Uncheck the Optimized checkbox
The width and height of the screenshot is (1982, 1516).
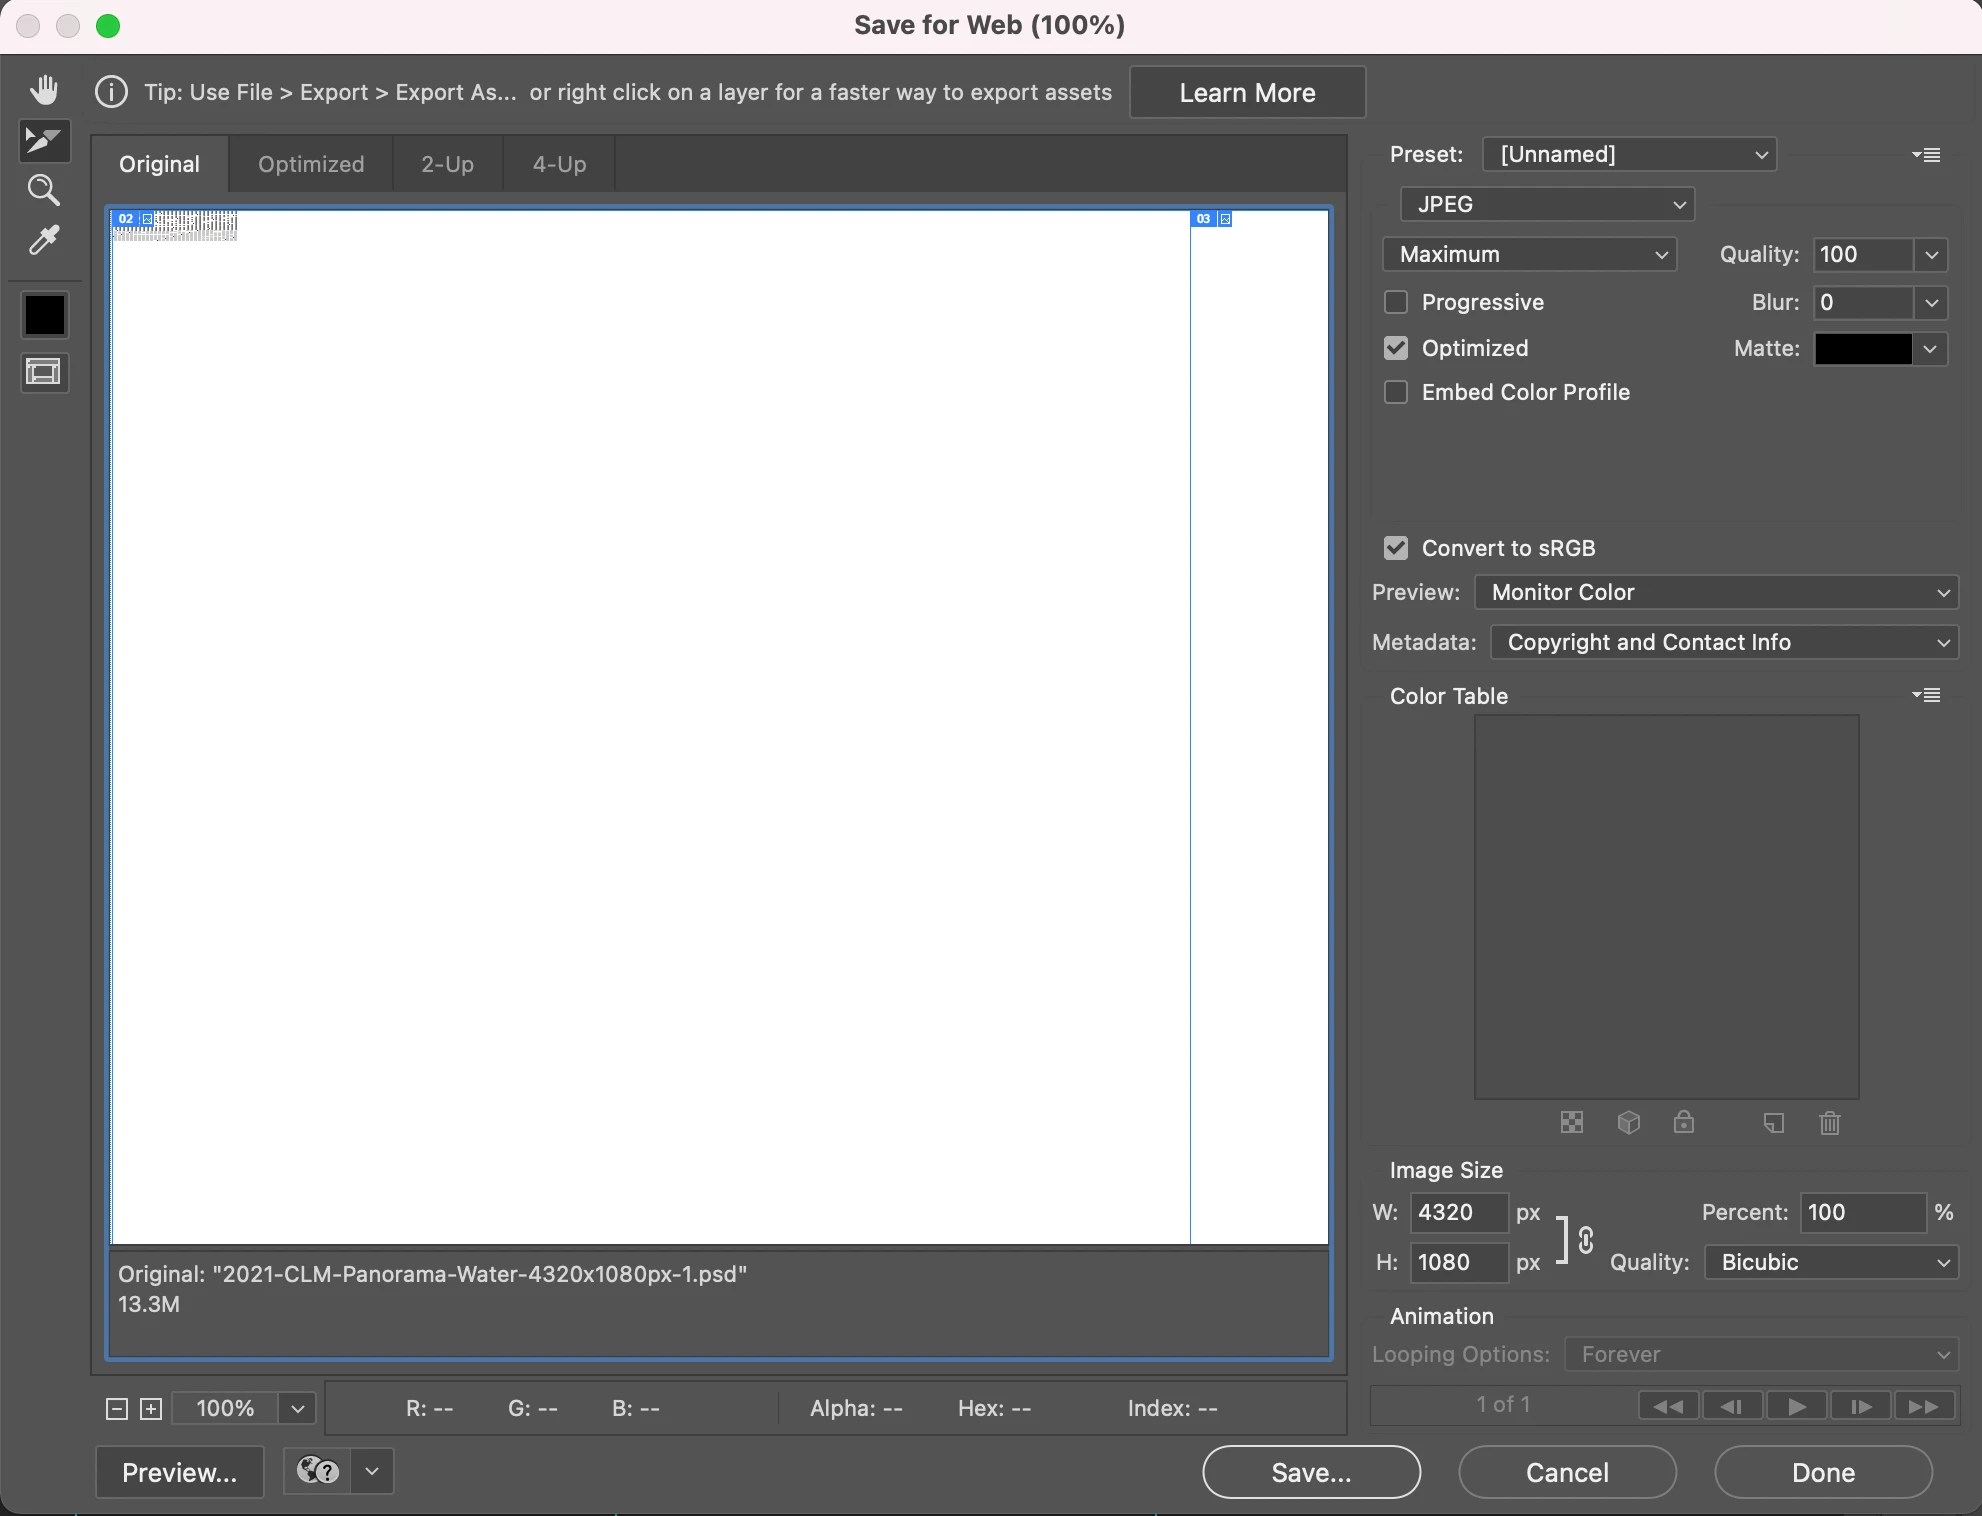click(x=1396, y=348)
